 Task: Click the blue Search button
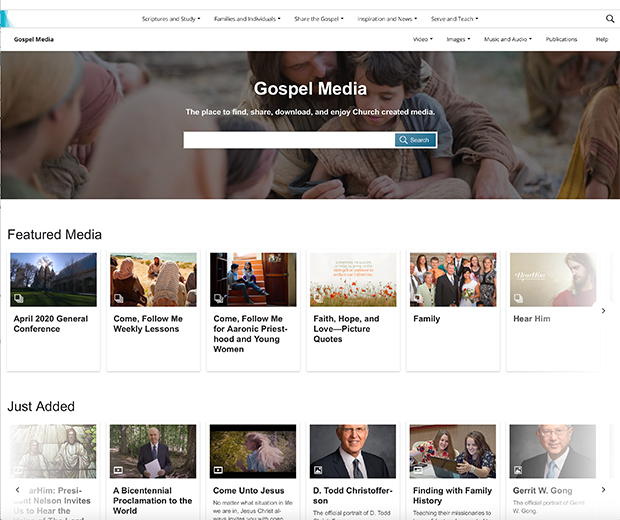click(x=415, y=140)
